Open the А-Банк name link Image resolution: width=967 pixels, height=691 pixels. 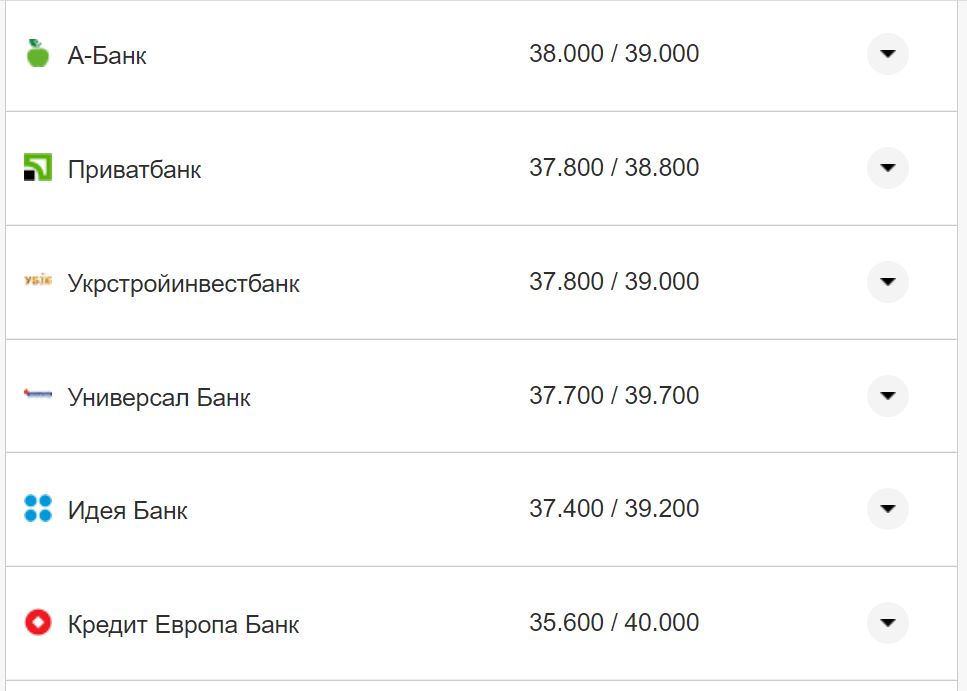tap(107, 56)
